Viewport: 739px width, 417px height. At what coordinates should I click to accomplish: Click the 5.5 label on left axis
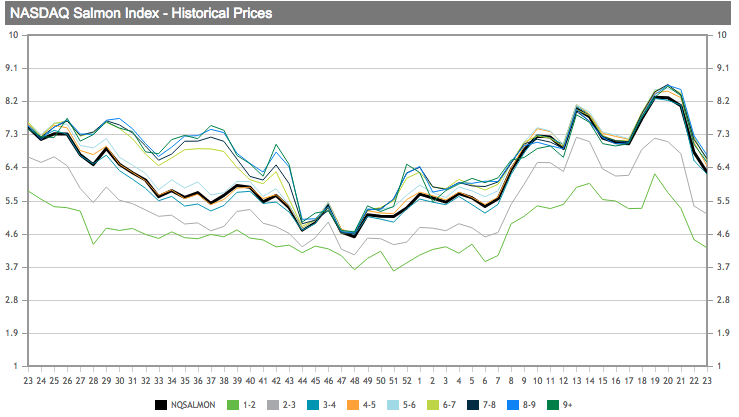(12, 201)
